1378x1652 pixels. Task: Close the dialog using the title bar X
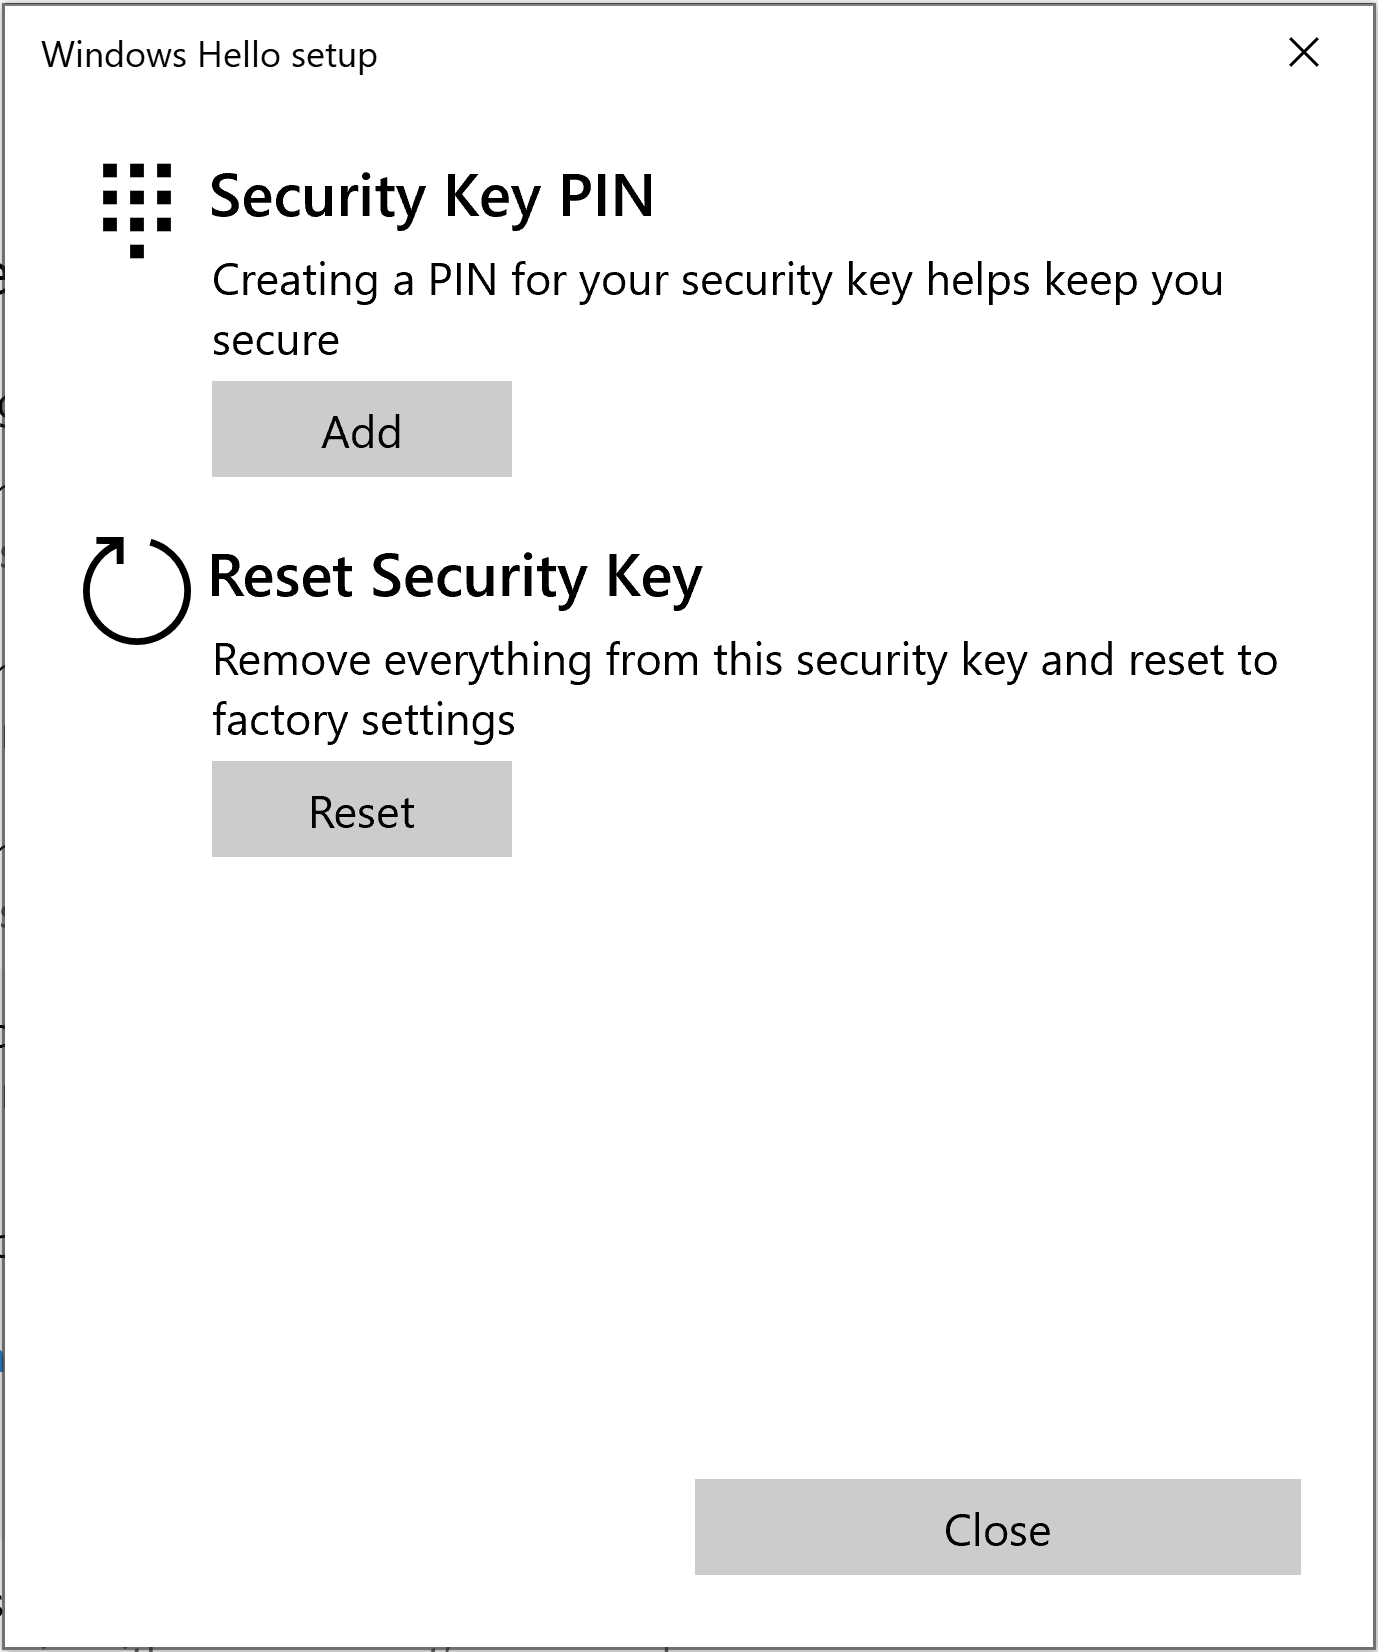[x=1304, y=53]
